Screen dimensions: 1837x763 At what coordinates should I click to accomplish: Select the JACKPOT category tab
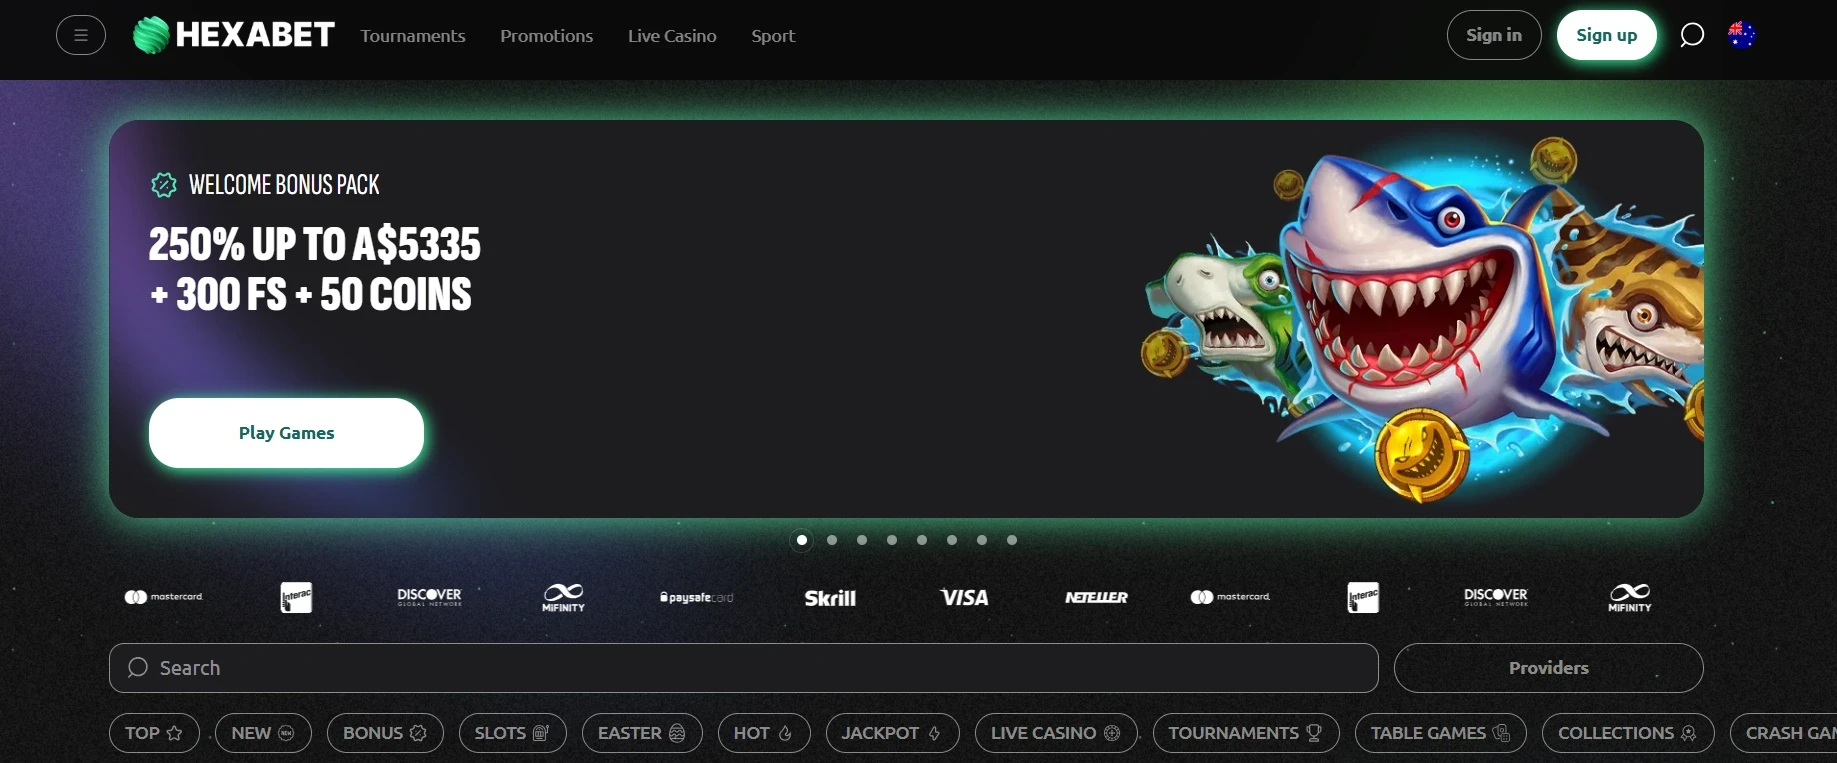pyautogui.click(x=892, y=733)
